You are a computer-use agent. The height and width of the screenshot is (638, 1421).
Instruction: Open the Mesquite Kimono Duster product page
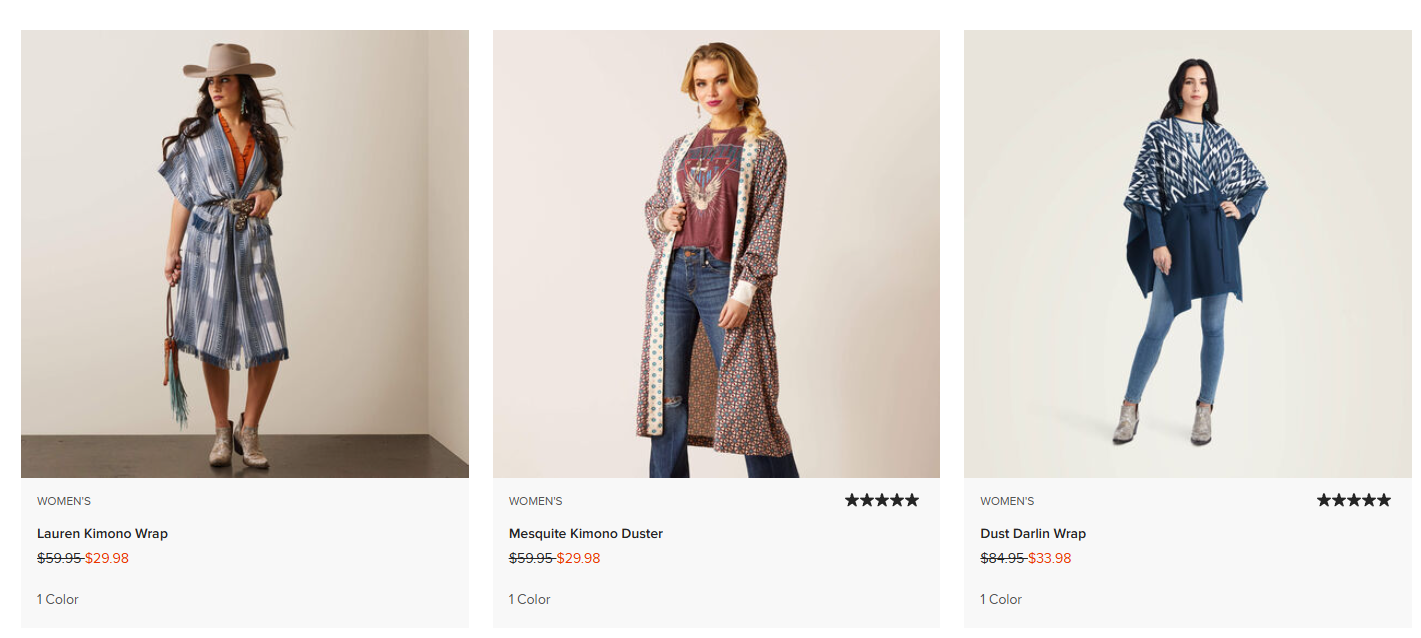(585, 533)
